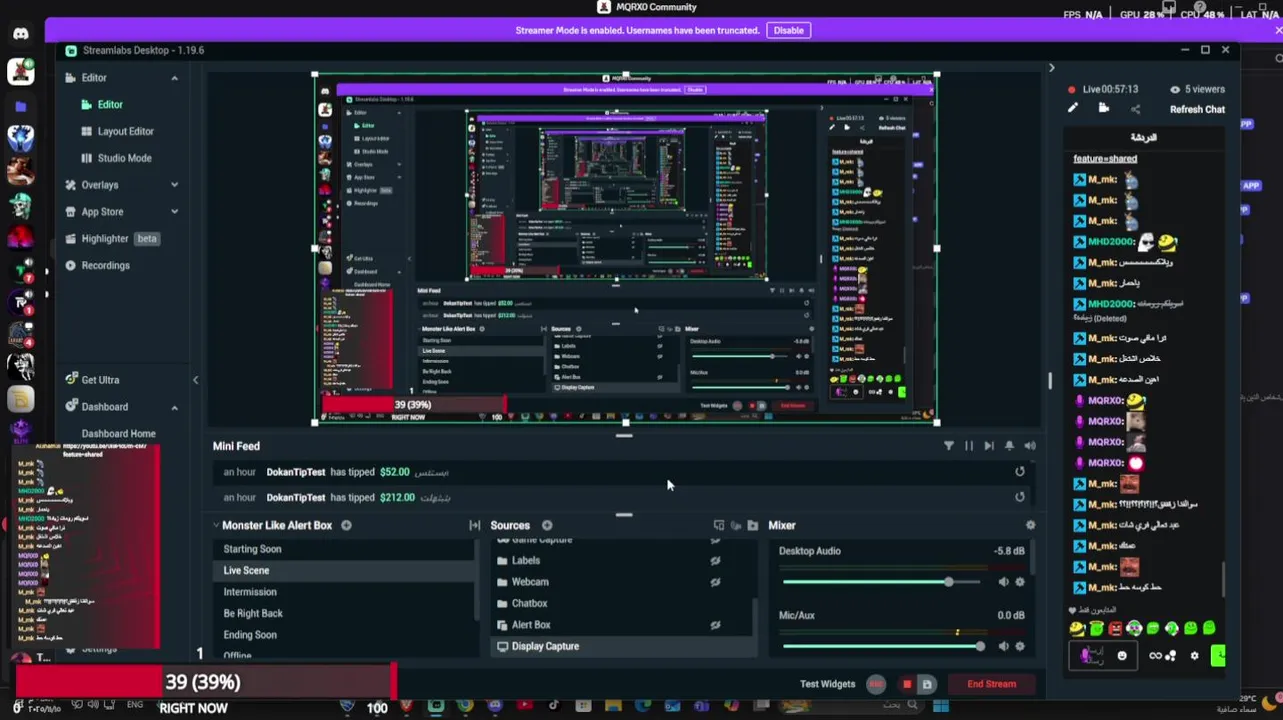This screenshot has height=720, width=1283.
Task: Open Highlighter beta in the sidebar
Action: click(111, 239)
